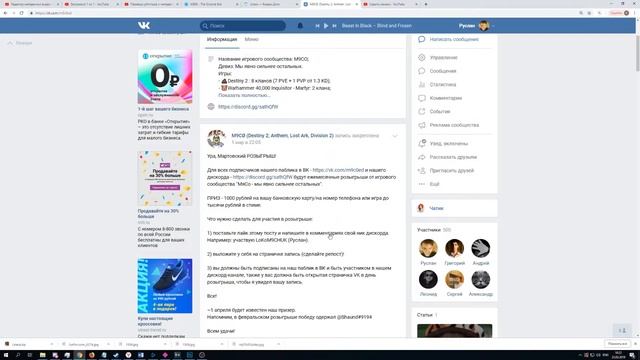640x360 pixels.
Task: Open the Продавайте на 30% больше ad
Action: coord(165,178)
